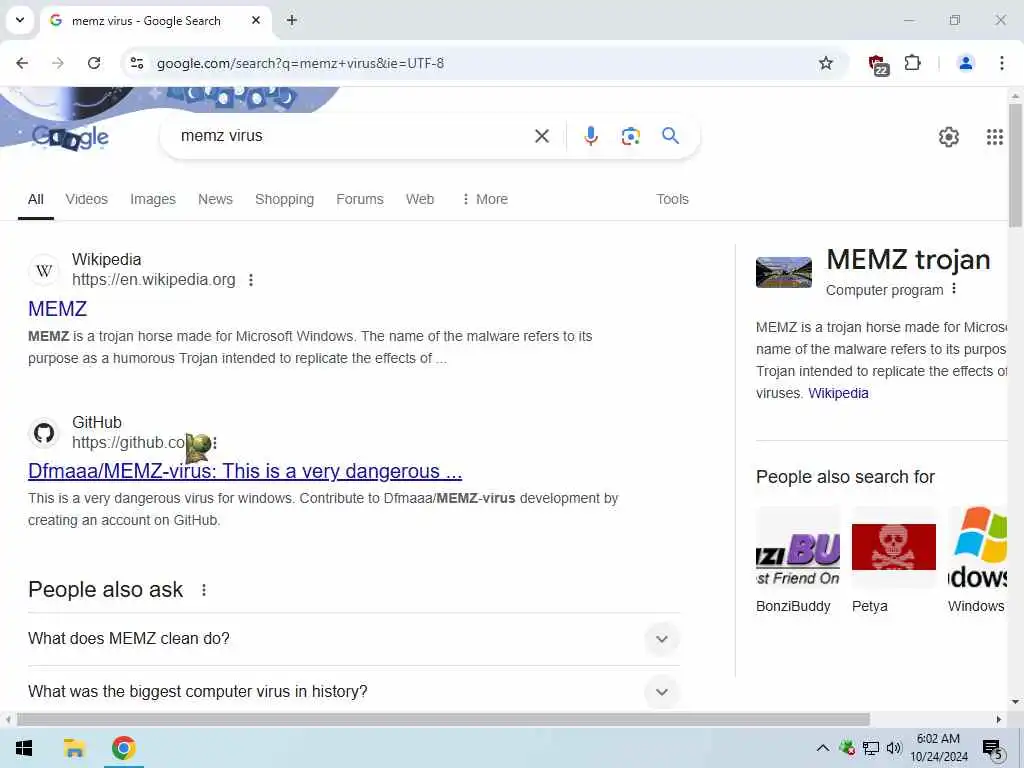Open the Dfmaaa/MEMZ-virus GitHub link

(x=245, y=472)
